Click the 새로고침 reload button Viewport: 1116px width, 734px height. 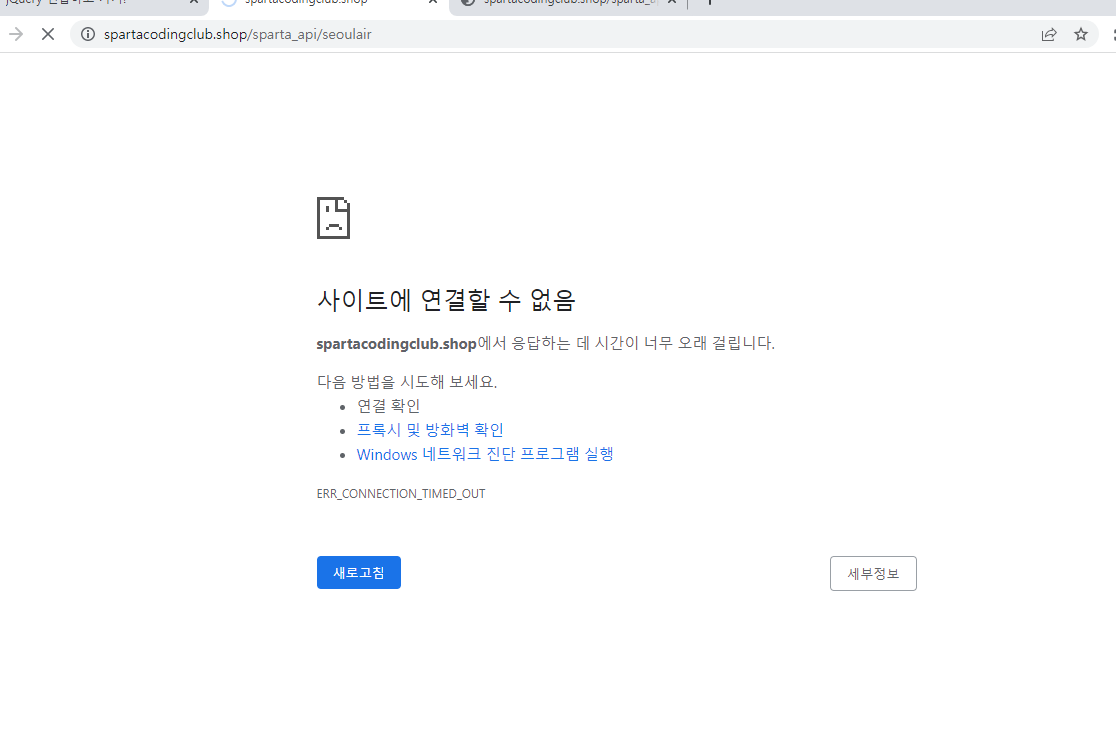tap(359, 572)
